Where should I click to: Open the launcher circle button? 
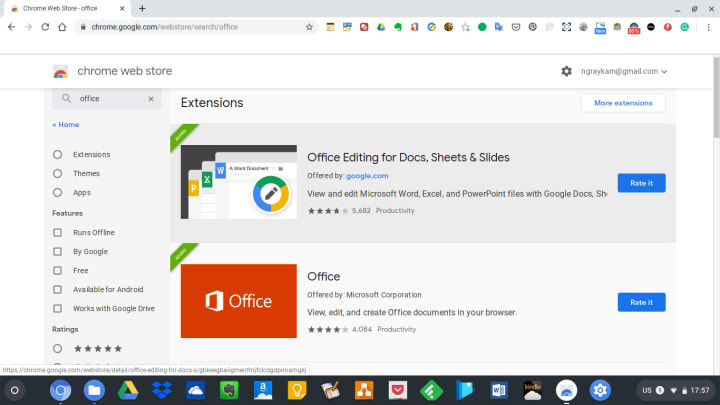pos(15,390)
